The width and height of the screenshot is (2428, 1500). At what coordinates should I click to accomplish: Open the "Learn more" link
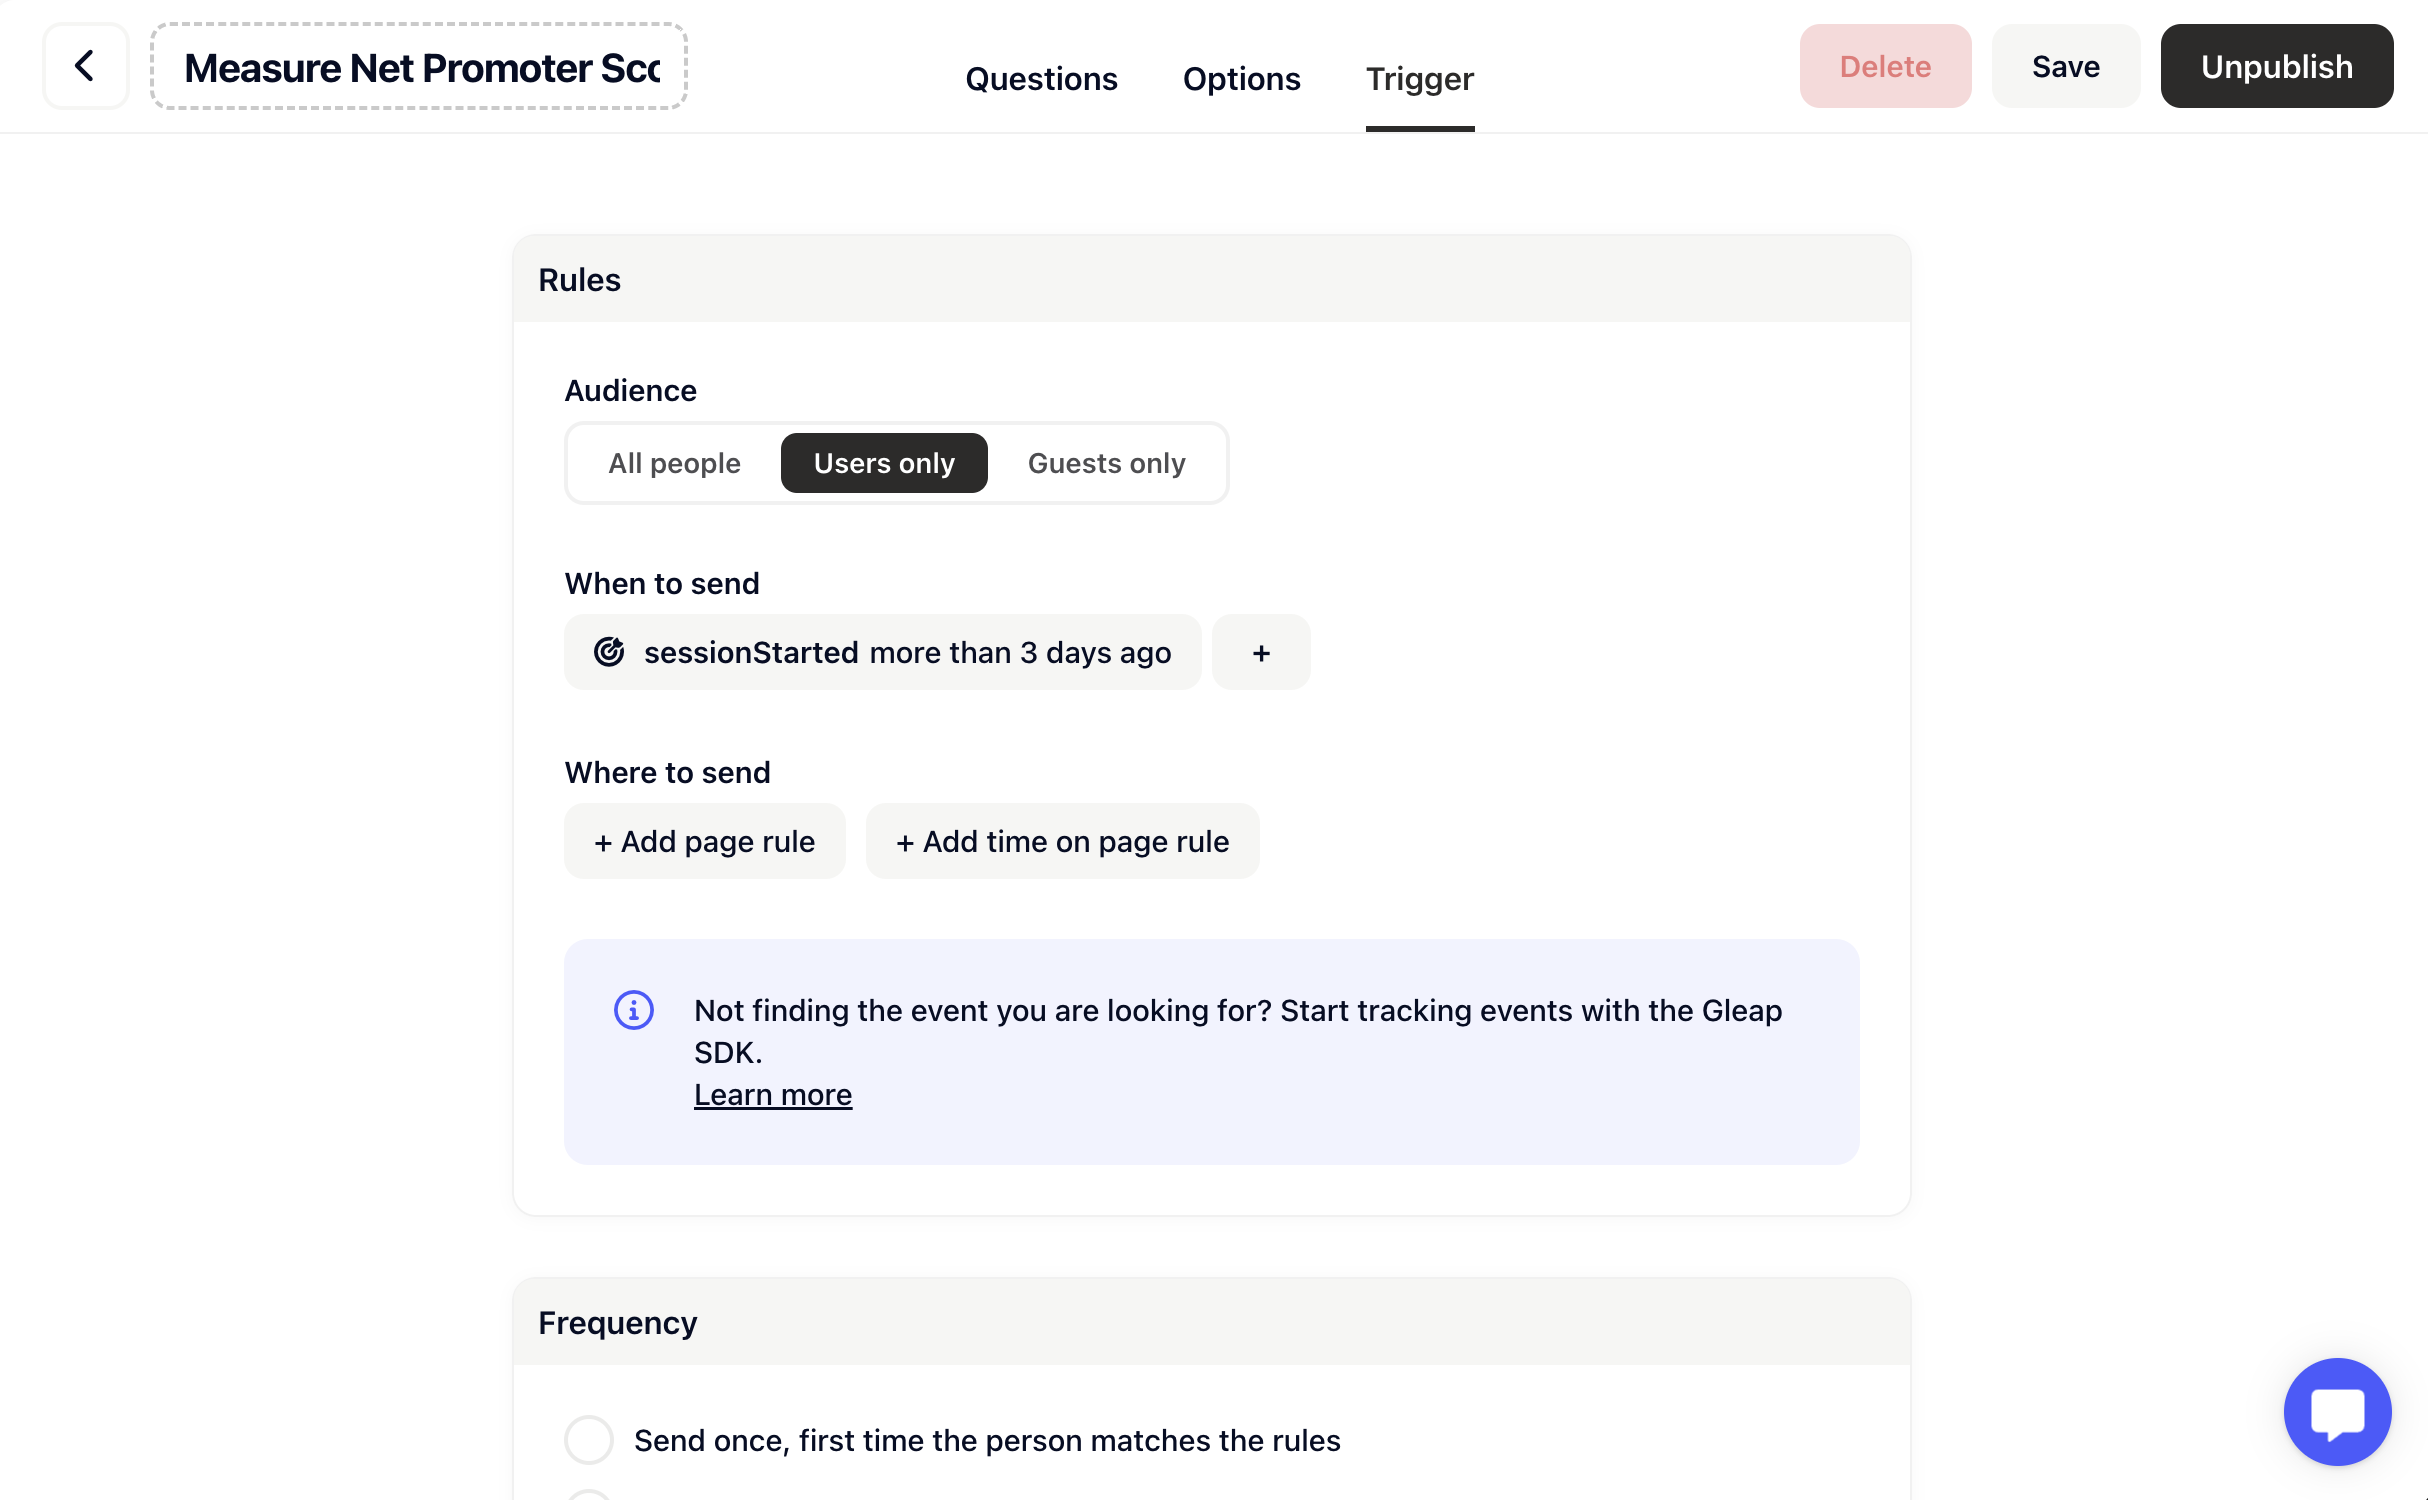point(772,1094)
